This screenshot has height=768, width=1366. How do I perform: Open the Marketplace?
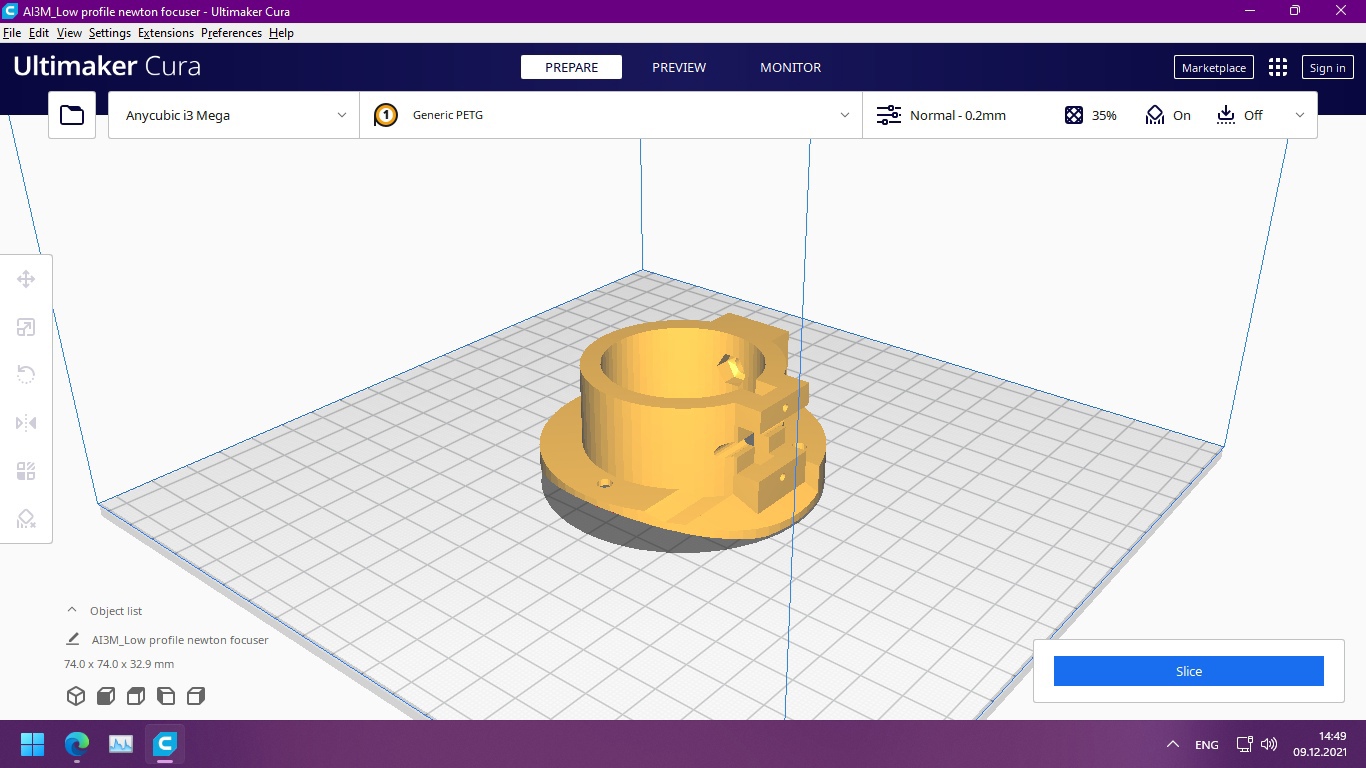tap(1213, 67)
